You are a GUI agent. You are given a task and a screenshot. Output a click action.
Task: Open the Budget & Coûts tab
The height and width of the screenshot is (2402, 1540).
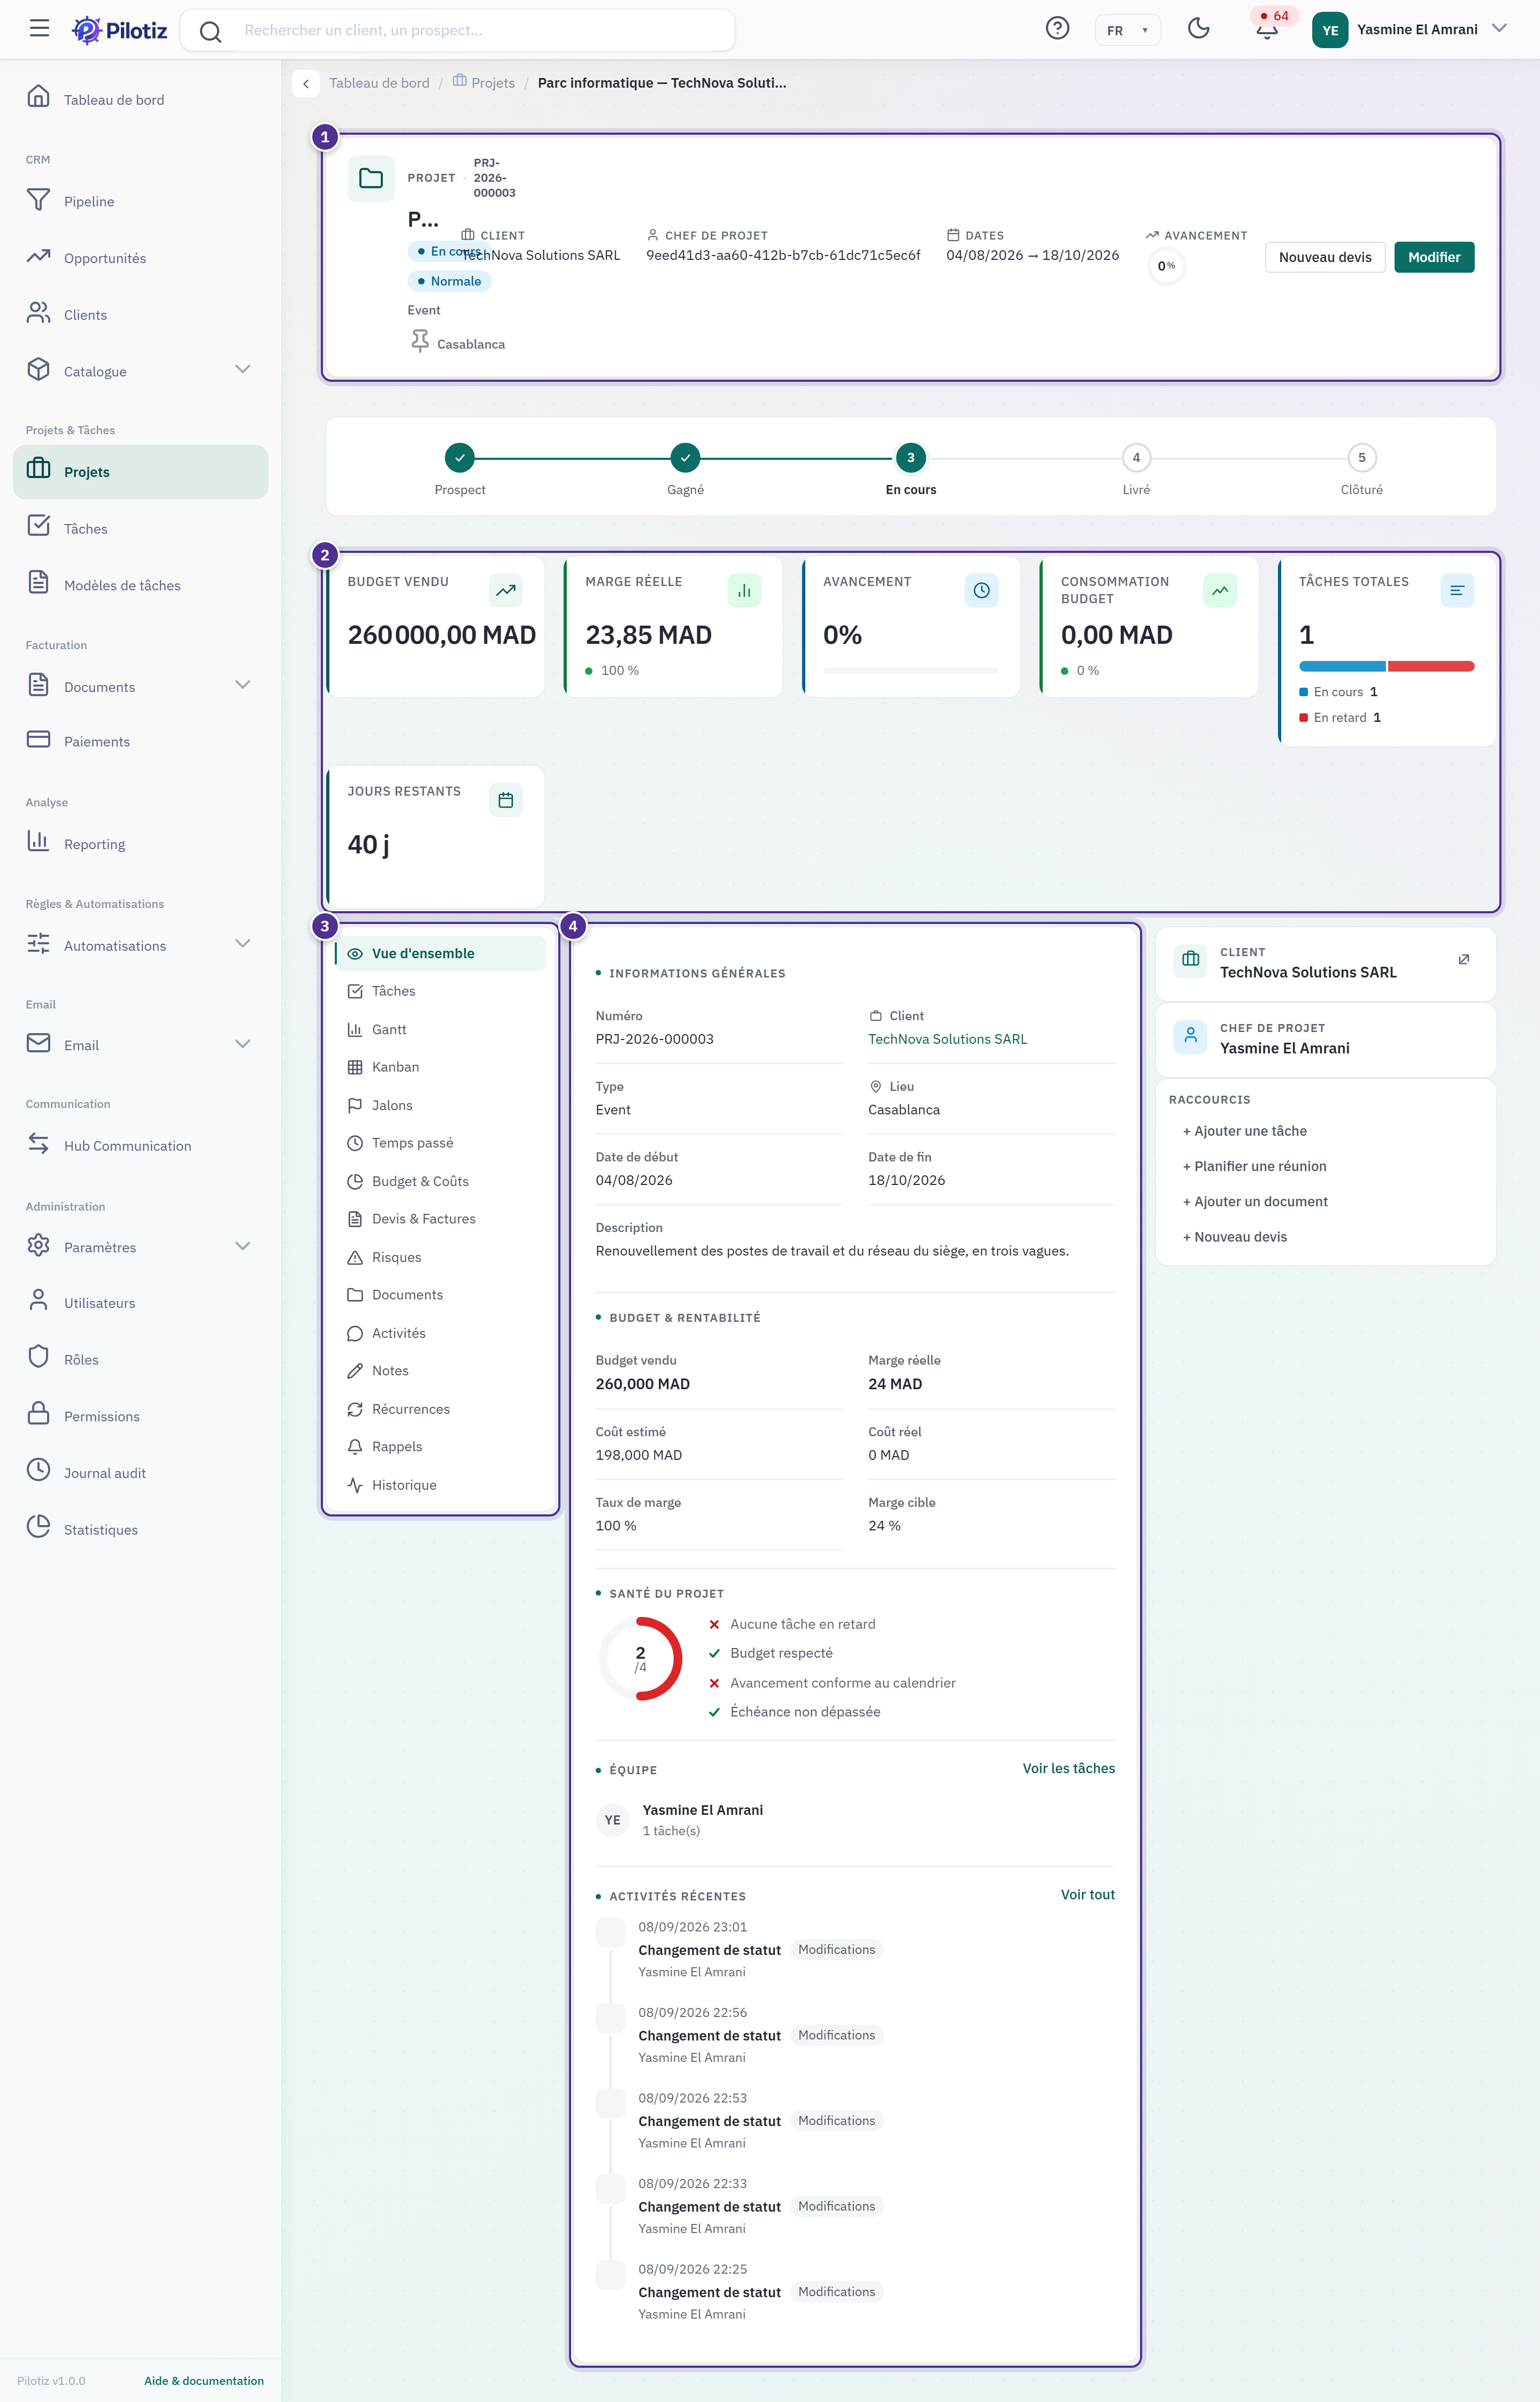coord(441,1182)
